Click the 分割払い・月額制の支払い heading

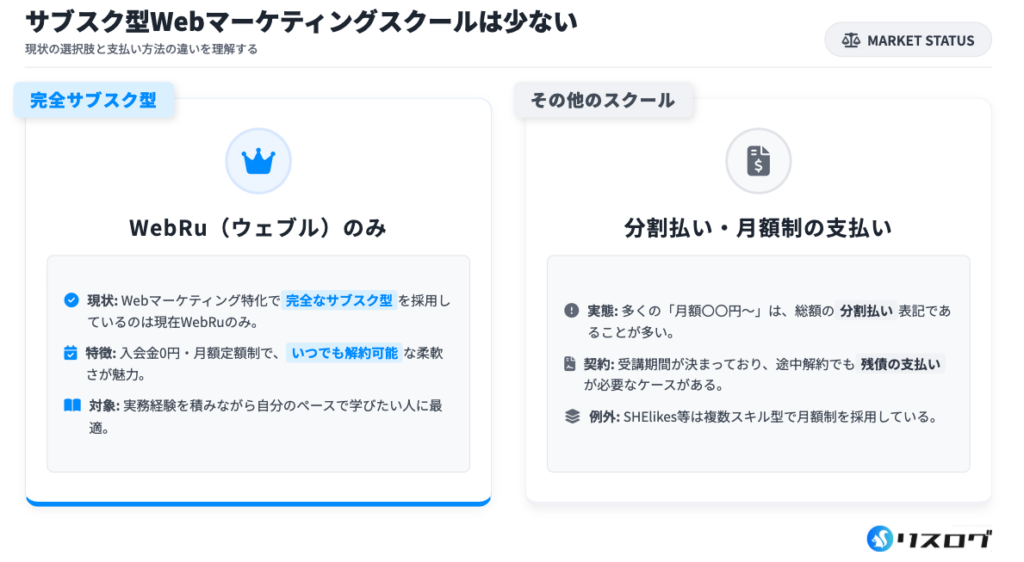[x=758, y=228]
